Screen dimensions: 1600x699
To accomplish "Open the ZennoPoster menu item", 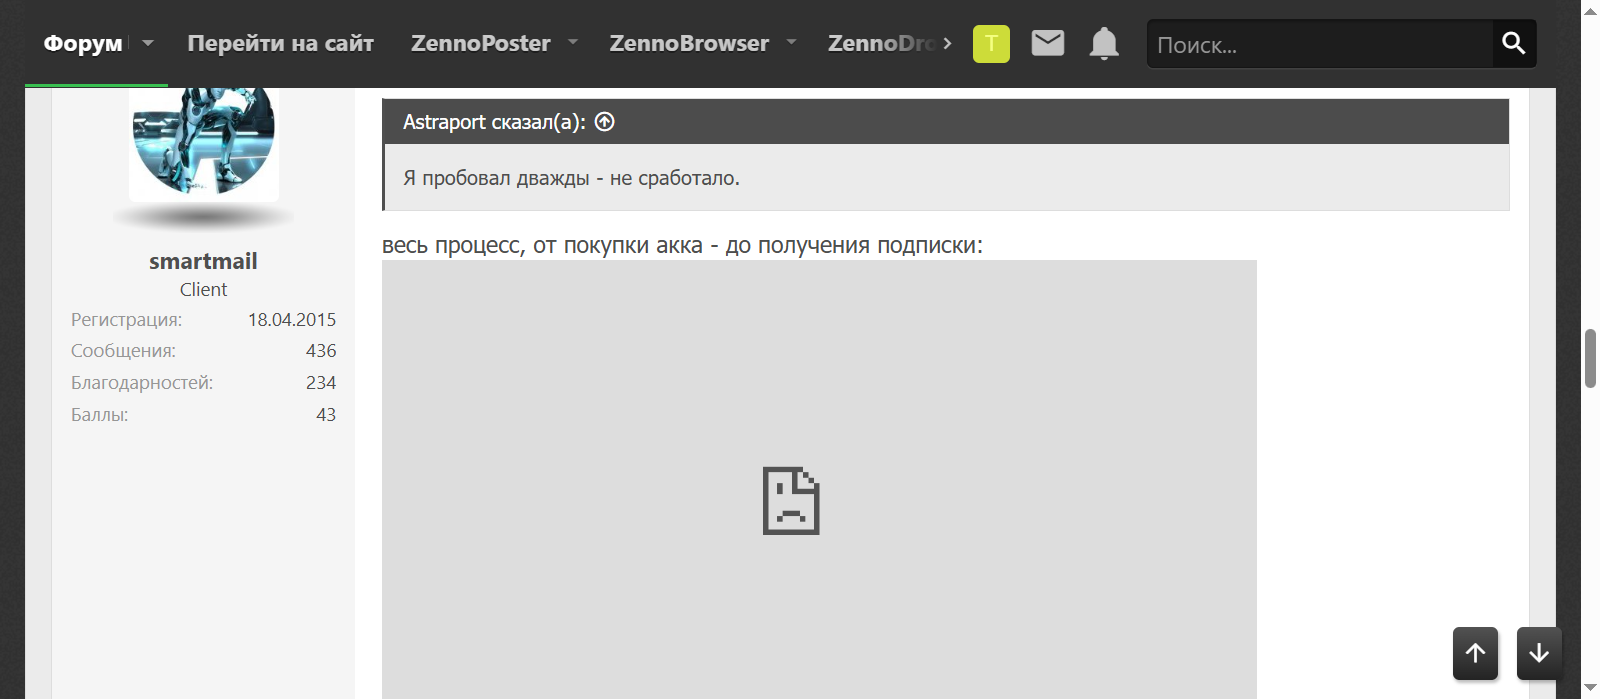I will (480, 43).
